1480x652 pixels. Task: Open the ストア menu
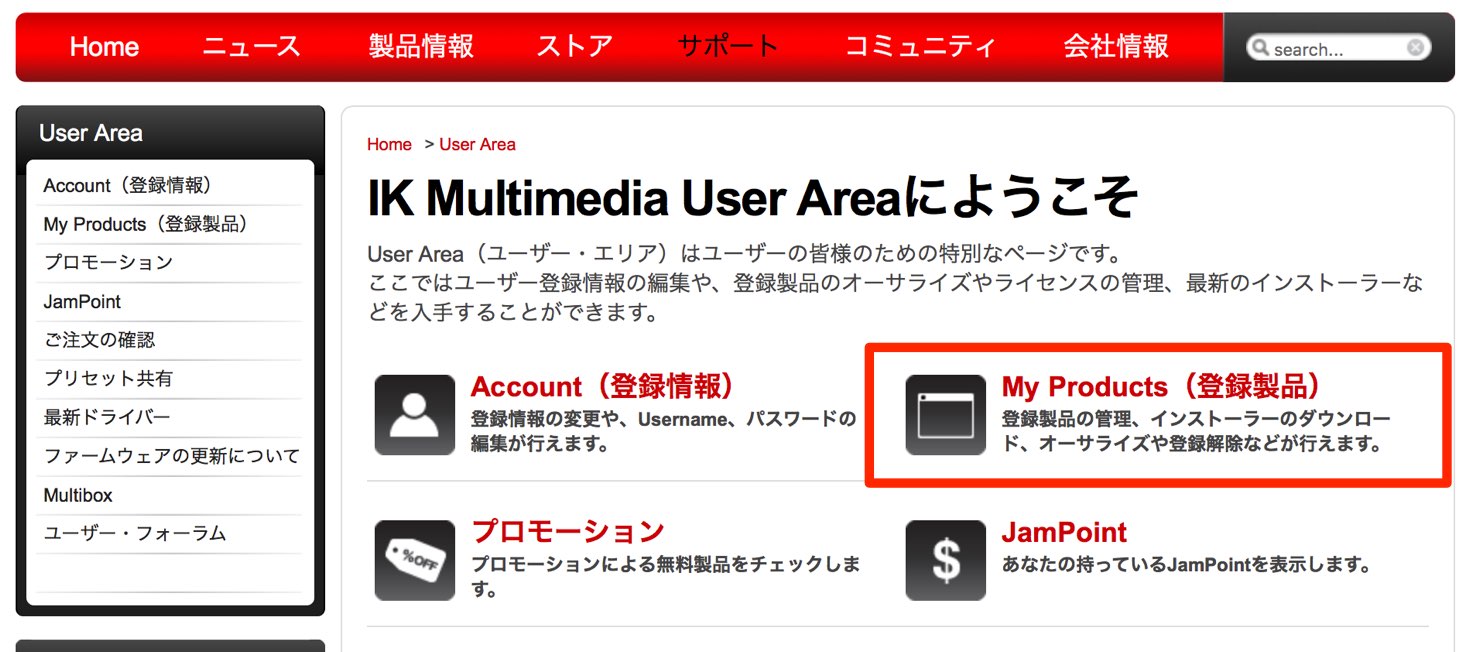[575, 47]
